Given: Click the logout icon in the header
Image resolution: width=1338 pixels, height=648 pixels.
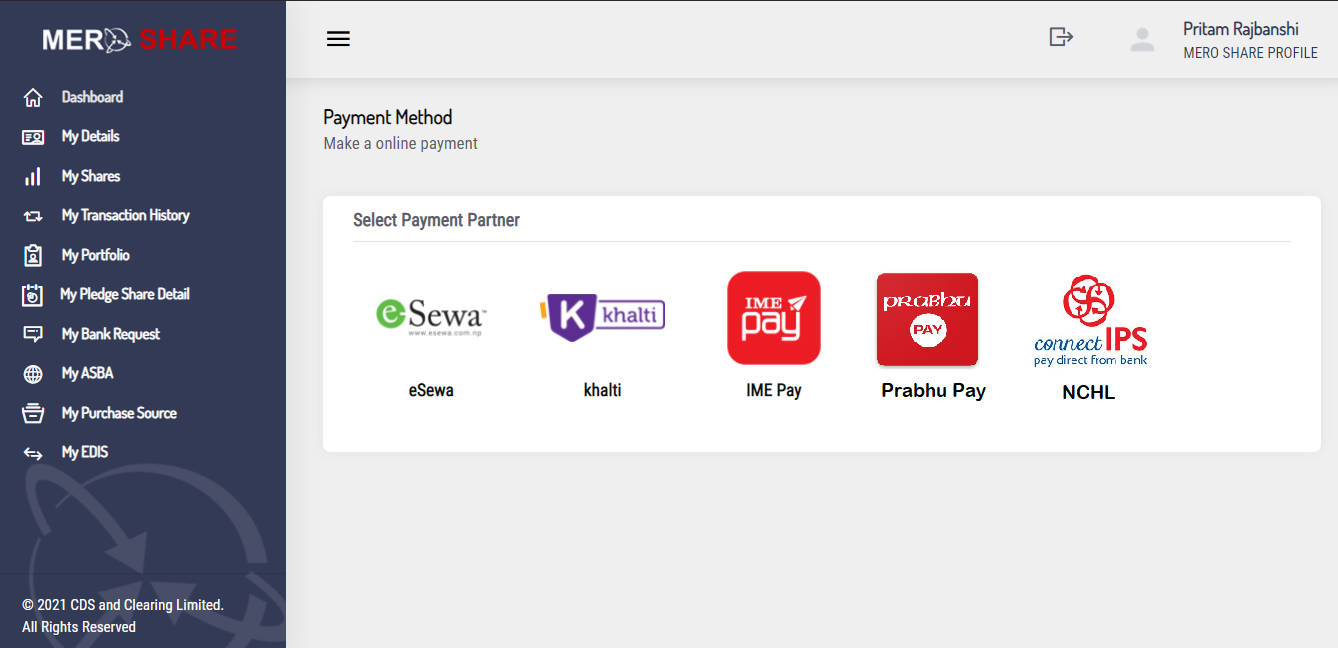Looking at the screenshot, I should [x=1060, y=37].
